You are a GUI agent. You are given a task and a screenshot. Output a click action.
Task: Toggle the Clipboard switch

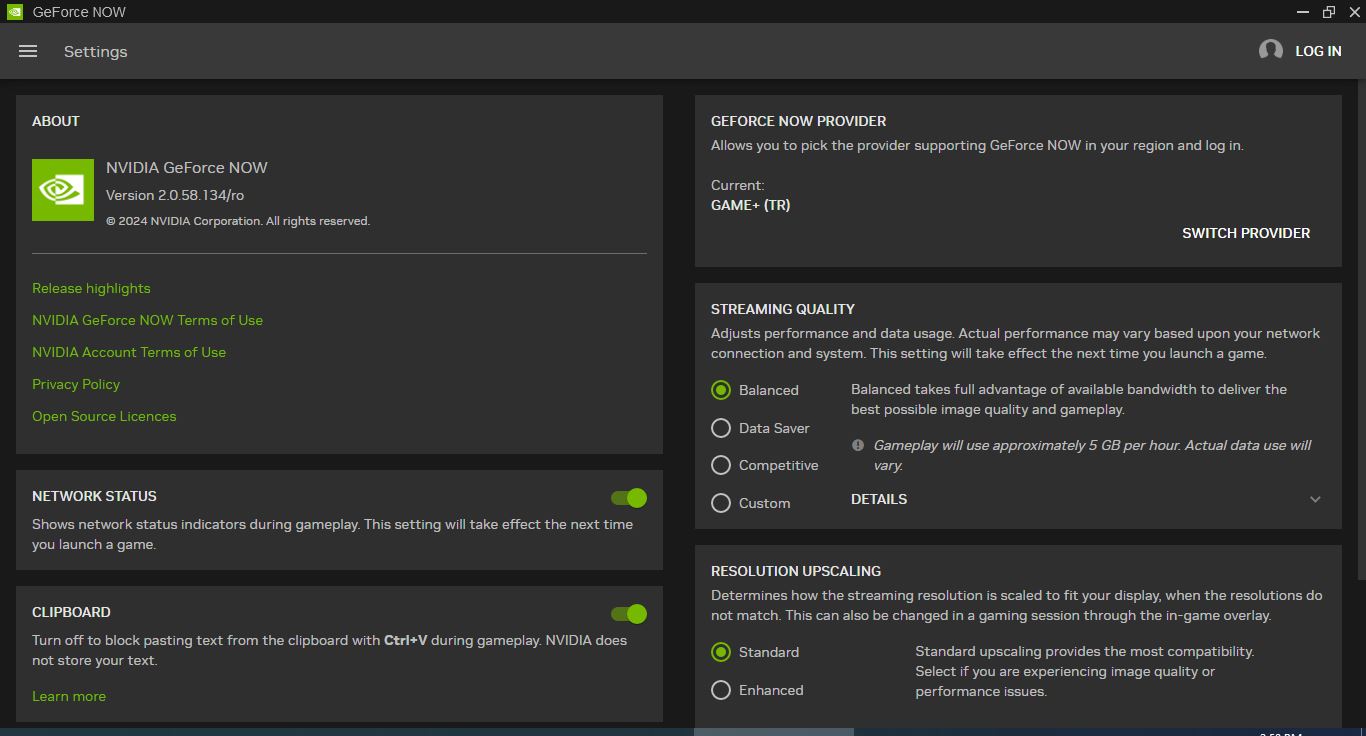(629, 614)
